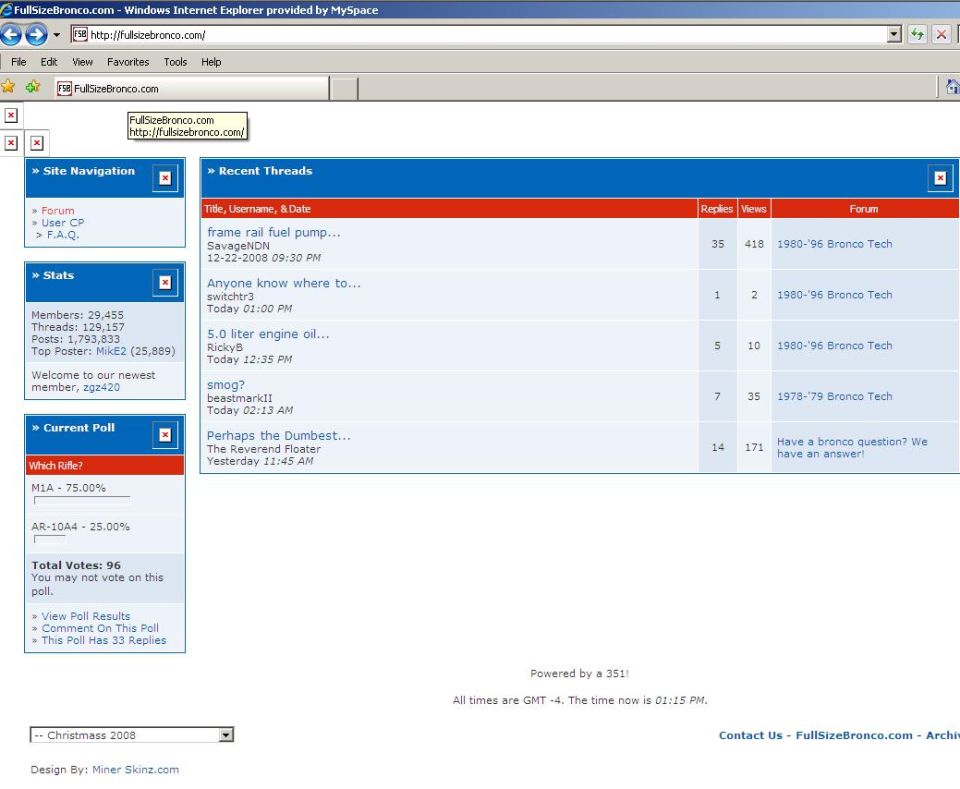Click the '418' views cell
The image size is (960, 789).
[x=754, y=244]
